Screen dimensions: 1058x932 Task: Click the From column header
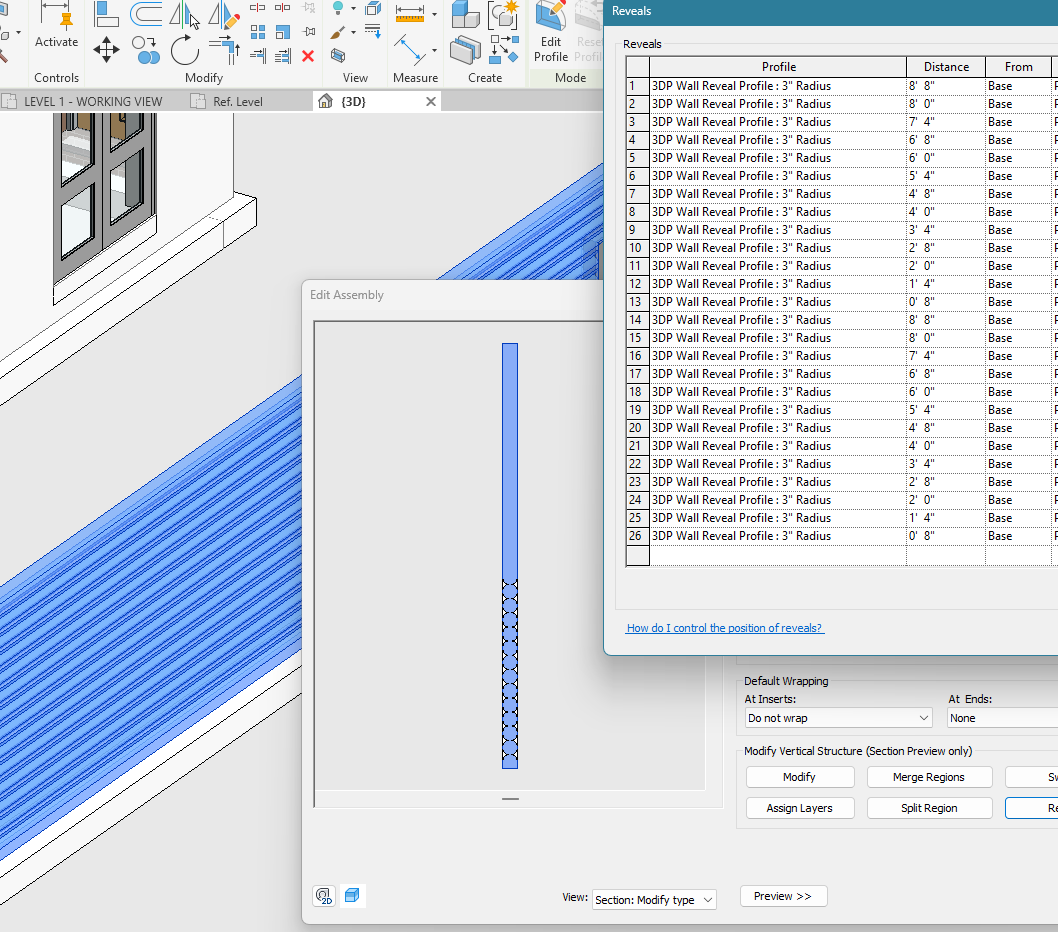tap(1018, 67)
